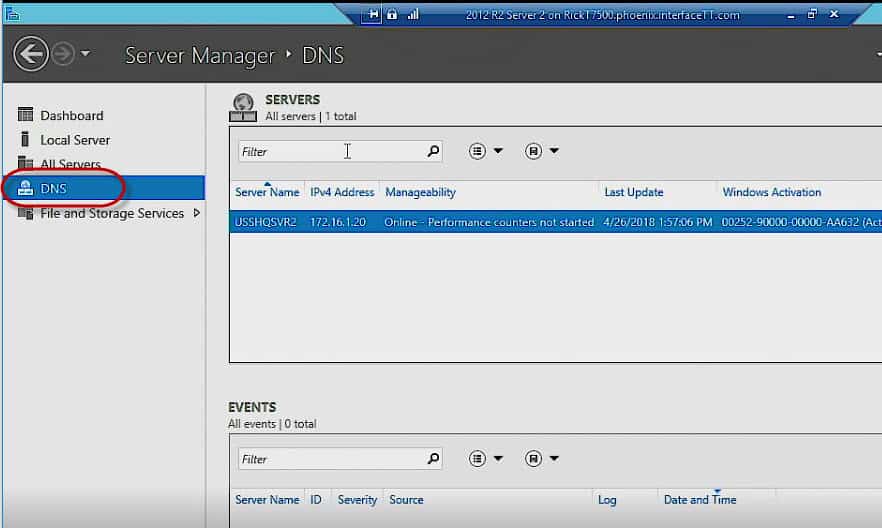The height and width of the screenshot is (528, 882).
Task: Click the Local Server tower icon
Action: (x=25, y=139)
